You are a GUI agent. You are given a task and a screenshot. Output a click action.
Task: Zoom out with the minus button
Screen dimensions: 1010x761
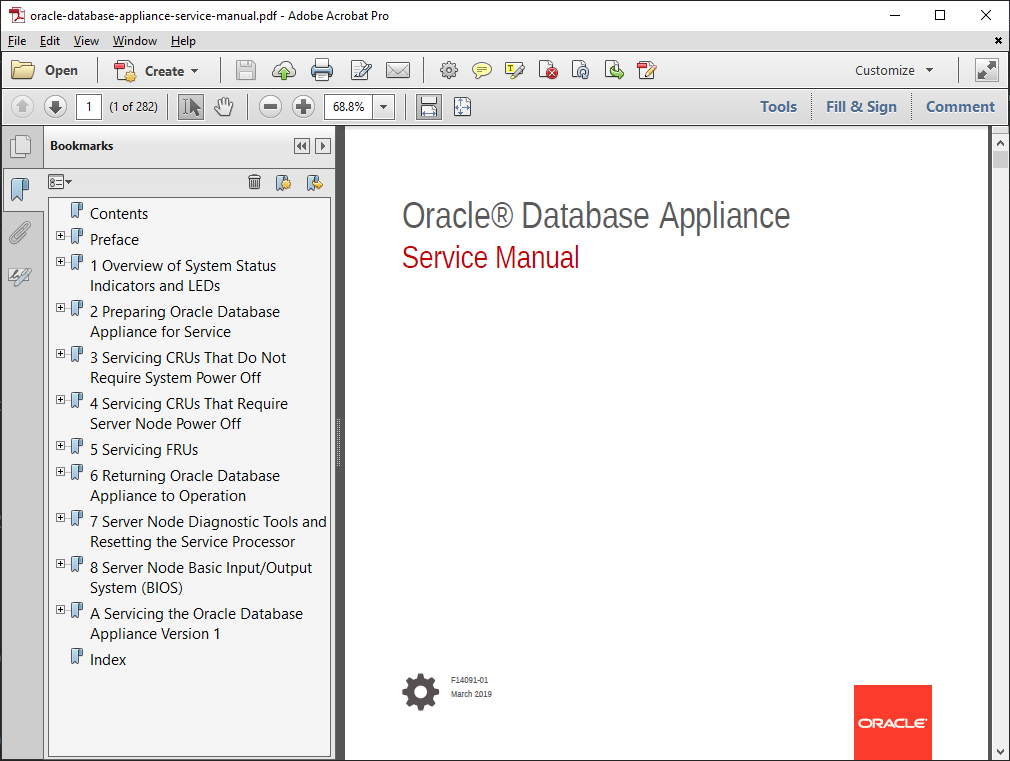[x=271, y=106]
